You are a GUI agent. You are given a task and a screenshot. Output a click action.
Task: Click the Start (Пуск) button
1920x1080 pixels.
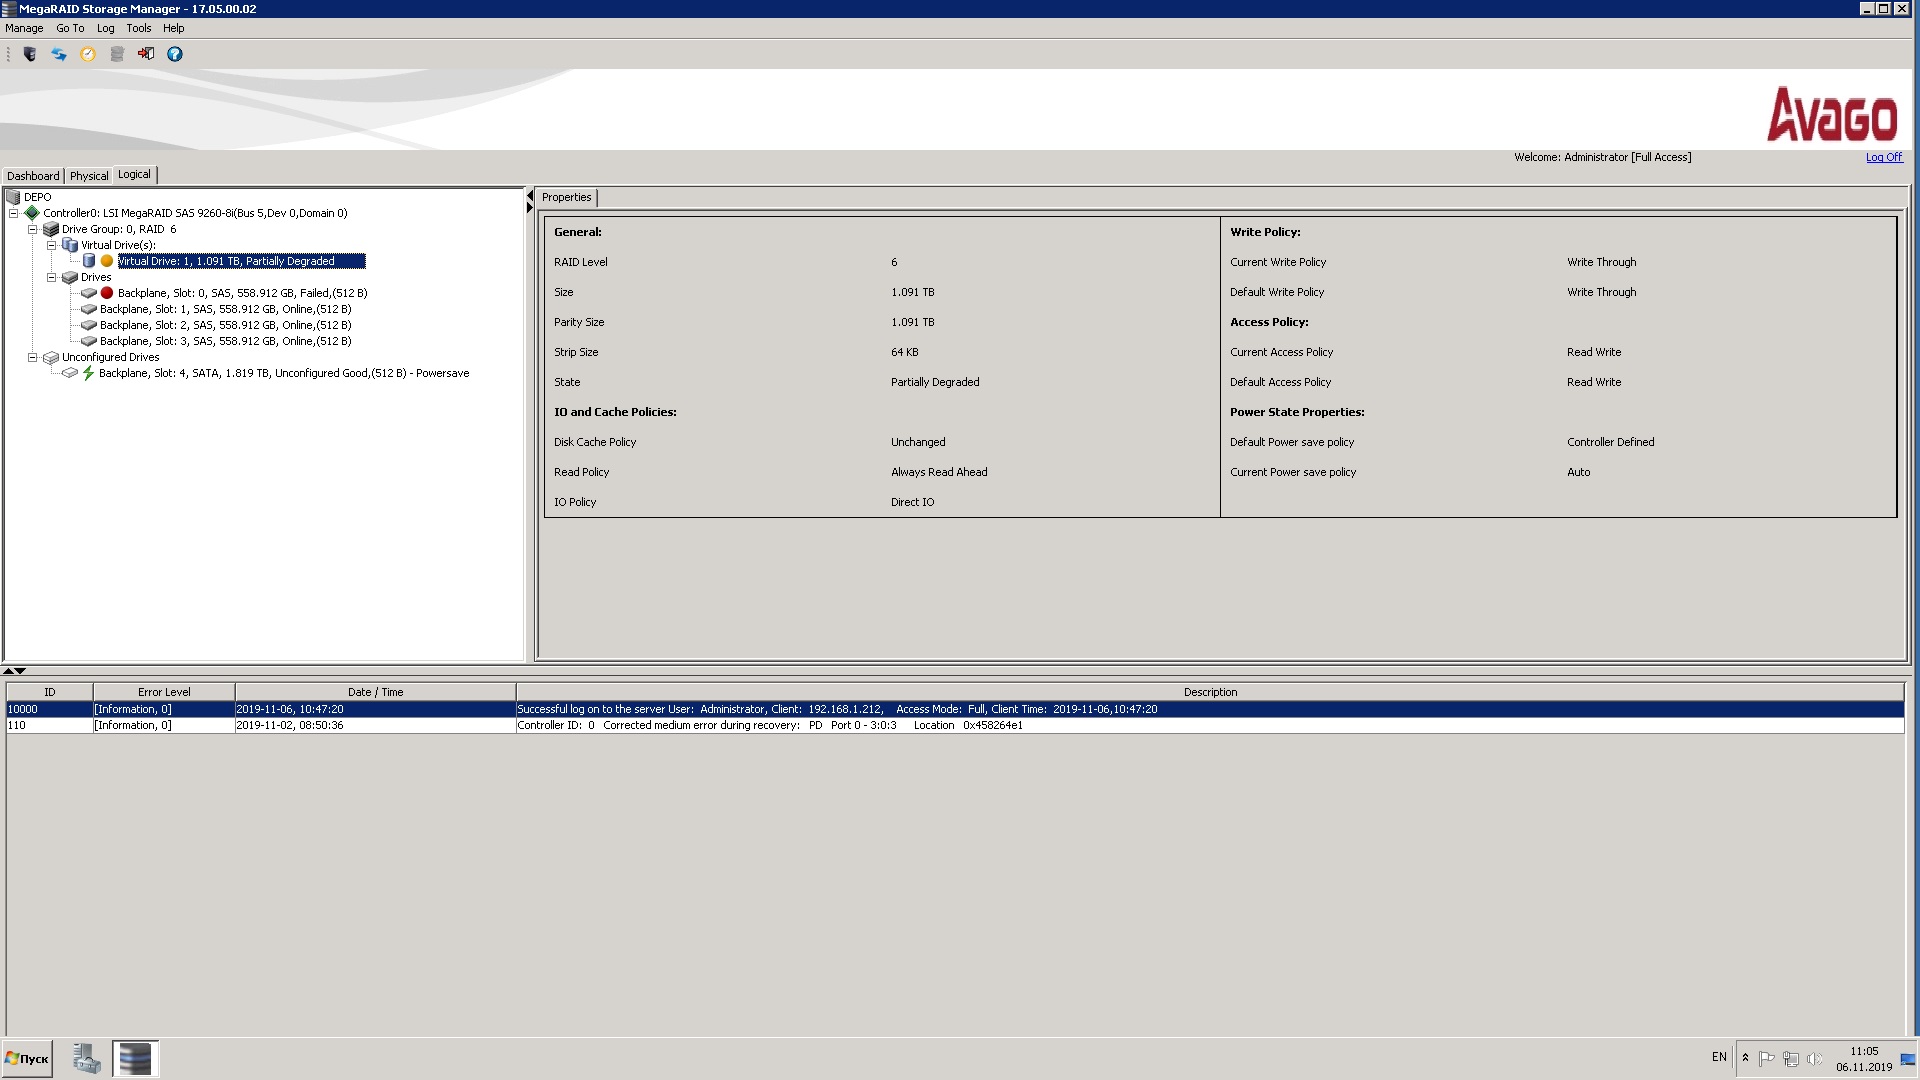pos(27,1058)
